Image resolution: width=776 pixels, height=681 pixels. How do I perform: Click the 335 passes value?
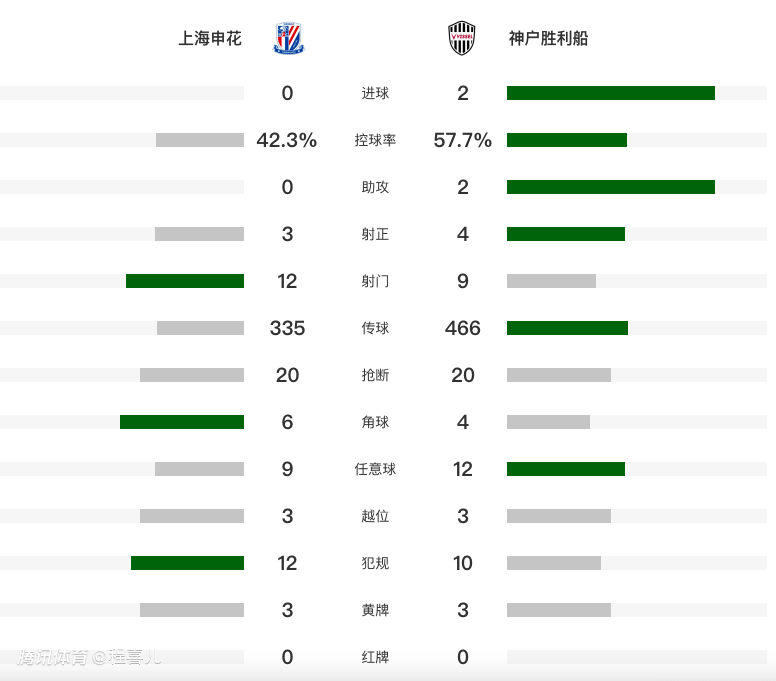tap(287, 328)
